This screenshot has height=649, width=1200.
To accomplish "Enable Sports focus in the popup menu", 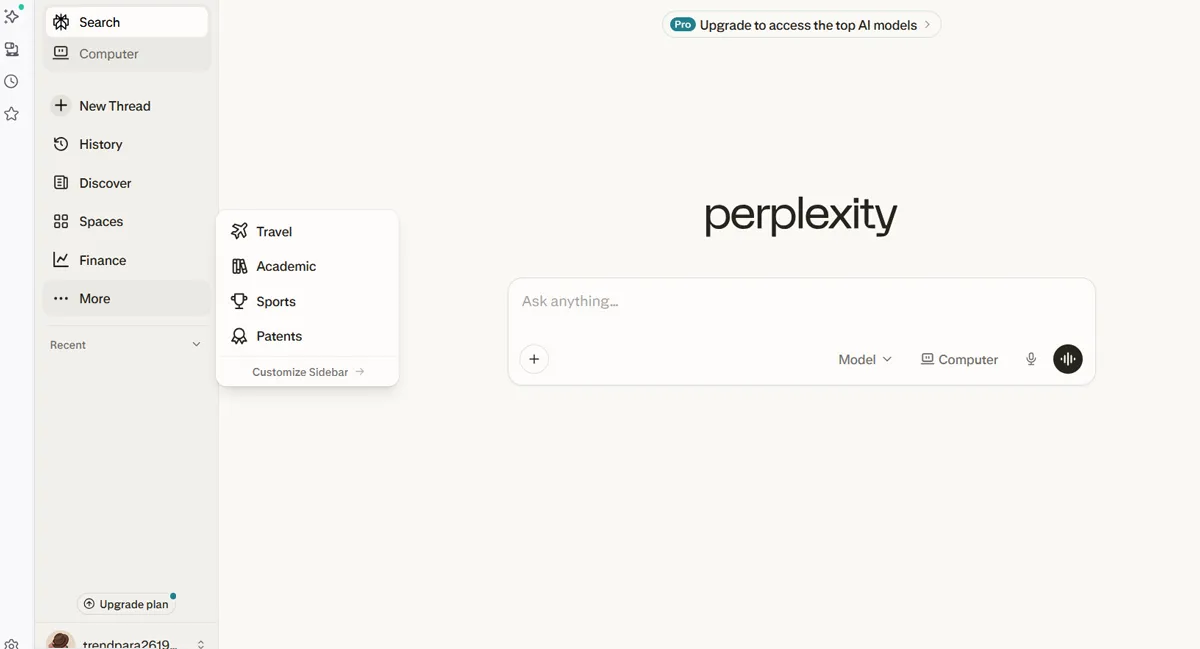I will point(276,301).
